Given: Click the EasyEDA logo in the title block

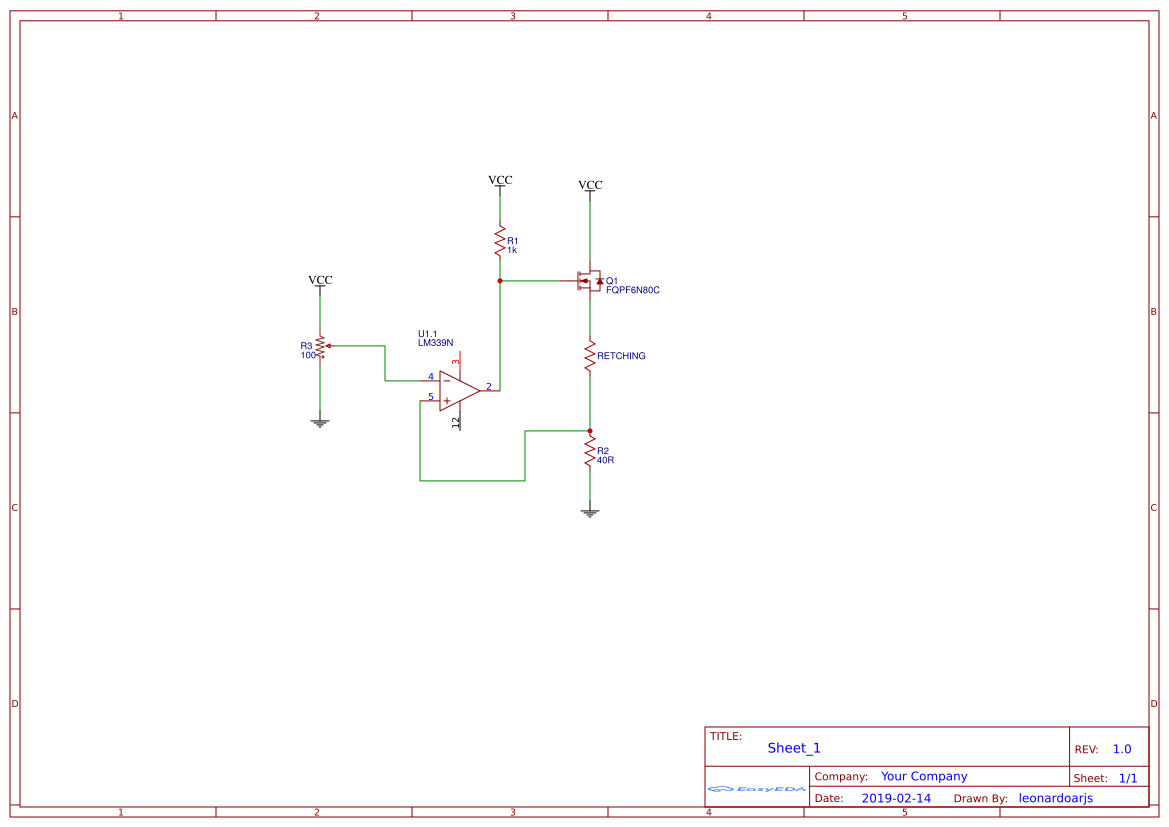Looking at the screenshot, I should point(755,789).
